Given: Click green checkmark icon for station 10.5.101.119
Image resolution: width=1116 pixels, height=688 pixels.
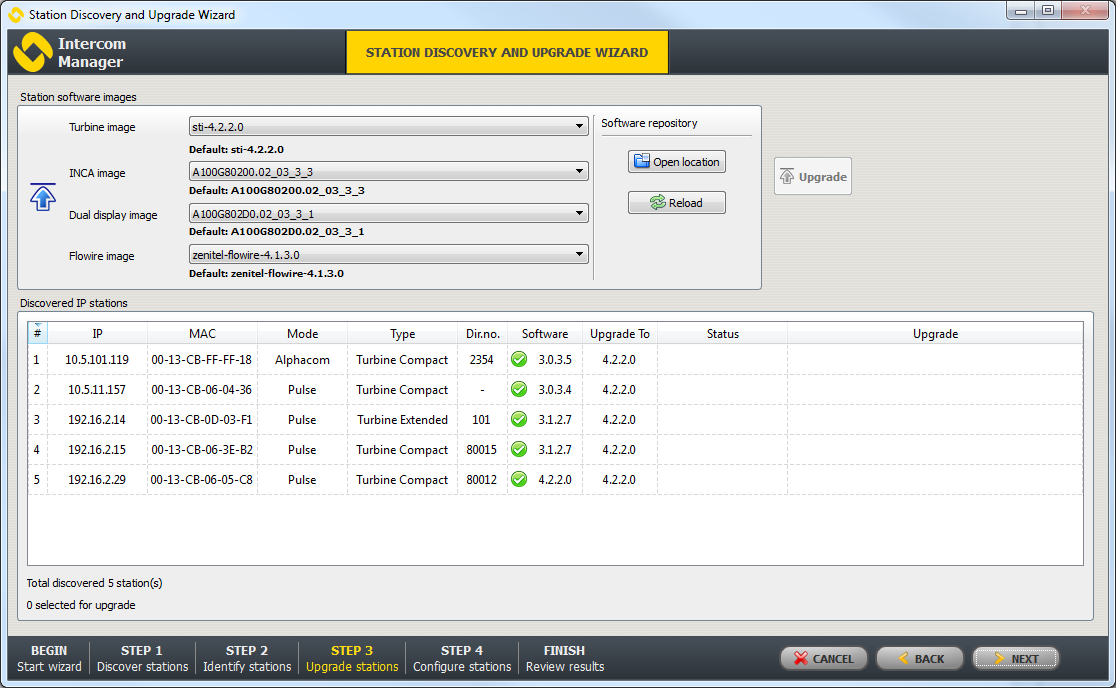Looking at the screenshot, I should point(519,360).
